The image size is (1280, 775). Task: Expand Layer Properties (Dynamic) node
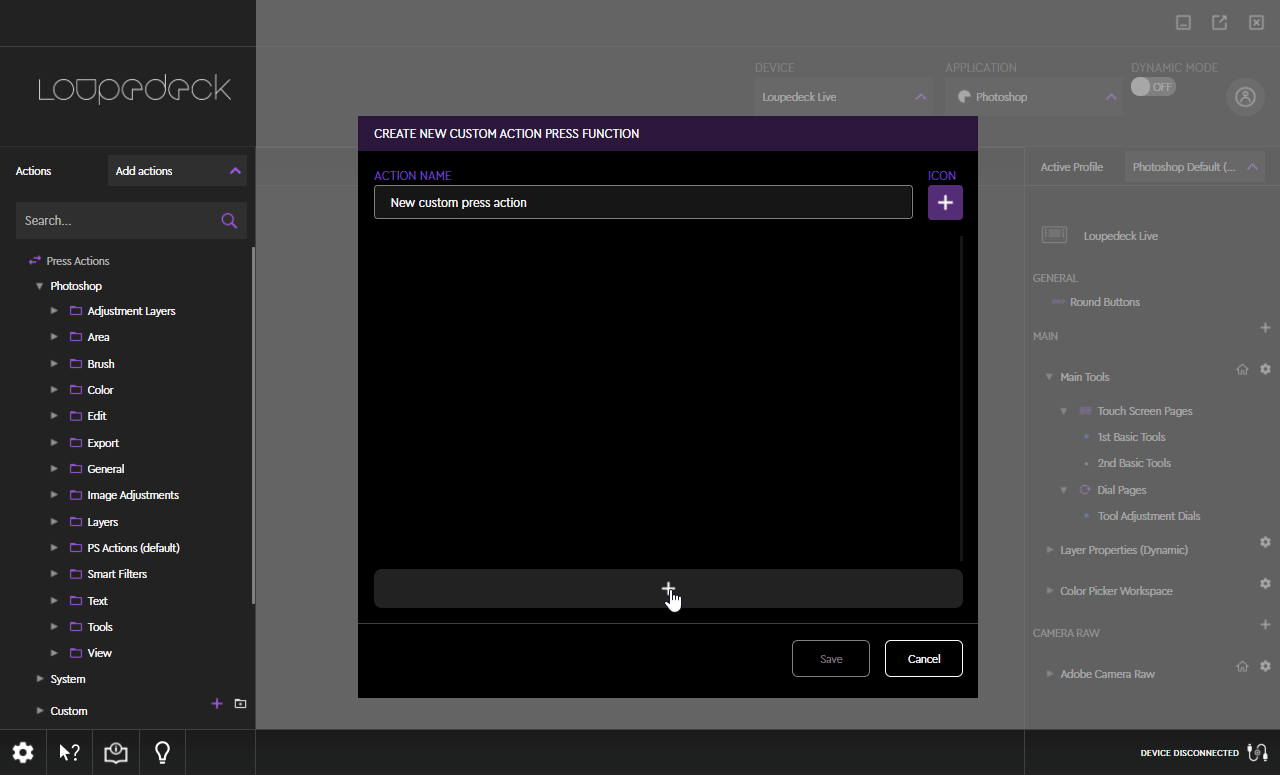click(1049, 550)
